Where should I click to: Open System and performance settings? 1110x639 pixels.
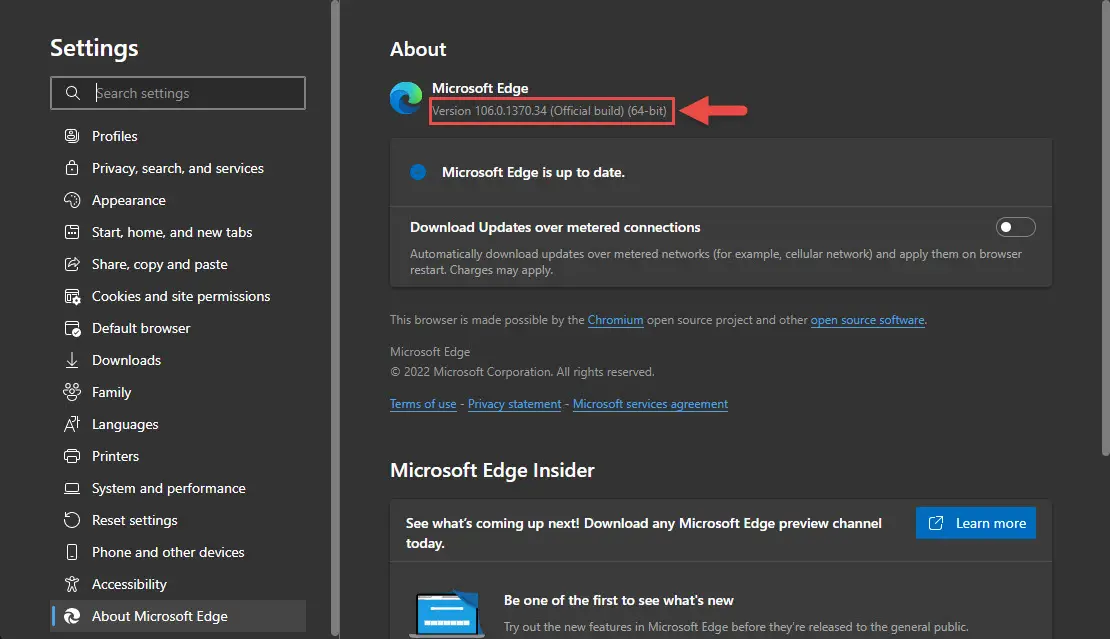click(x=178, y=488)
